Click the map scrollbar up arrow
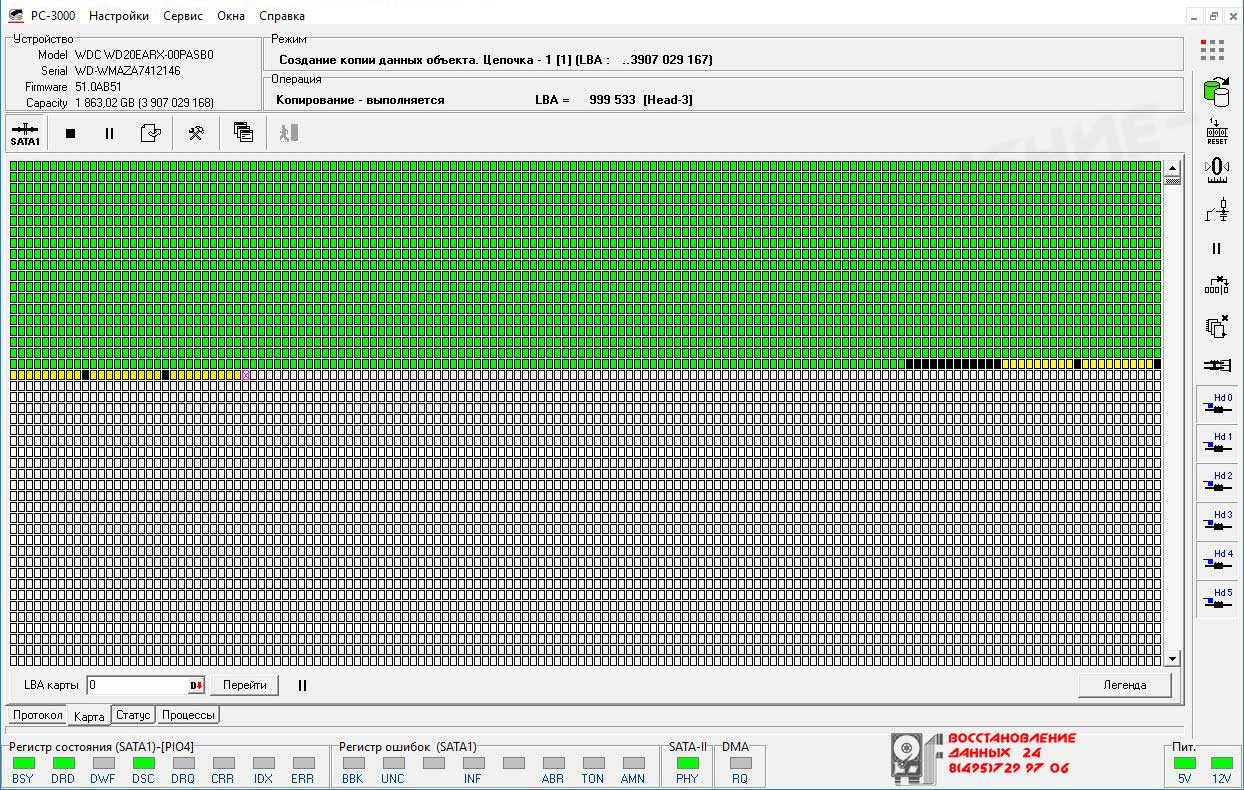This screenshot has height=790, width=1244. tap(1172, 167)
